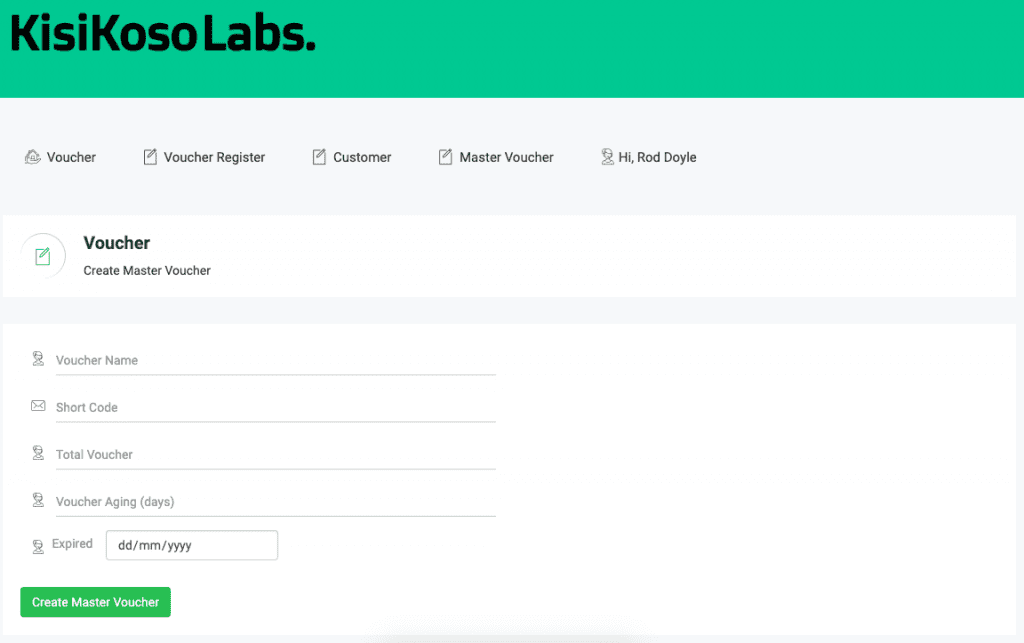This screenshot has height=643, width=1024.
Task: Focus the Voucher Name text field
Action: [x=275, y=360]
